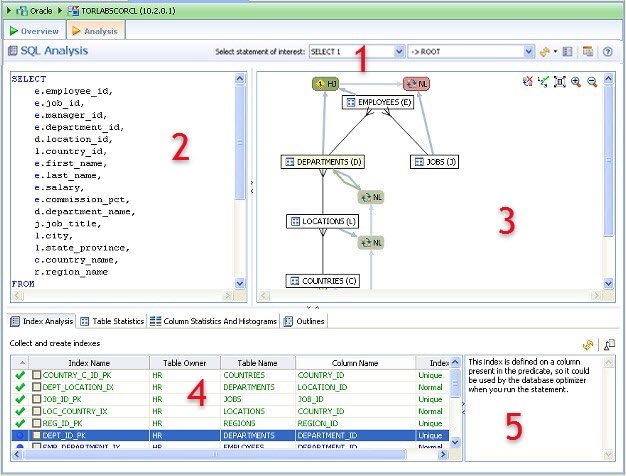Click the table view icon in header
This screenshot has height=476, width=626.
[588, 51]
